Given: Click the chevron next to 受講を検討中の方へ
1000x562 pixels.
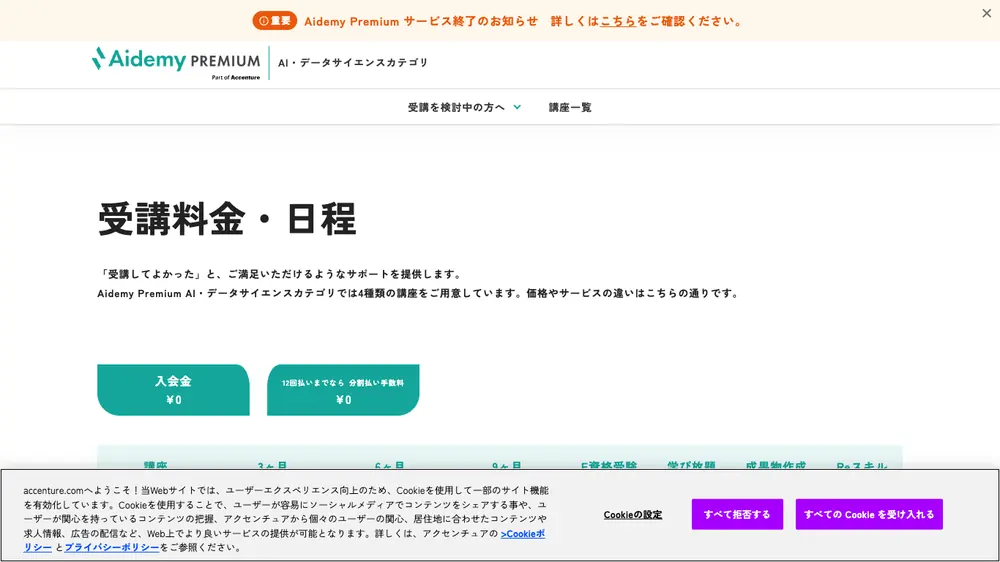Looking at the screenshot, I should click(x=517, y=107).
